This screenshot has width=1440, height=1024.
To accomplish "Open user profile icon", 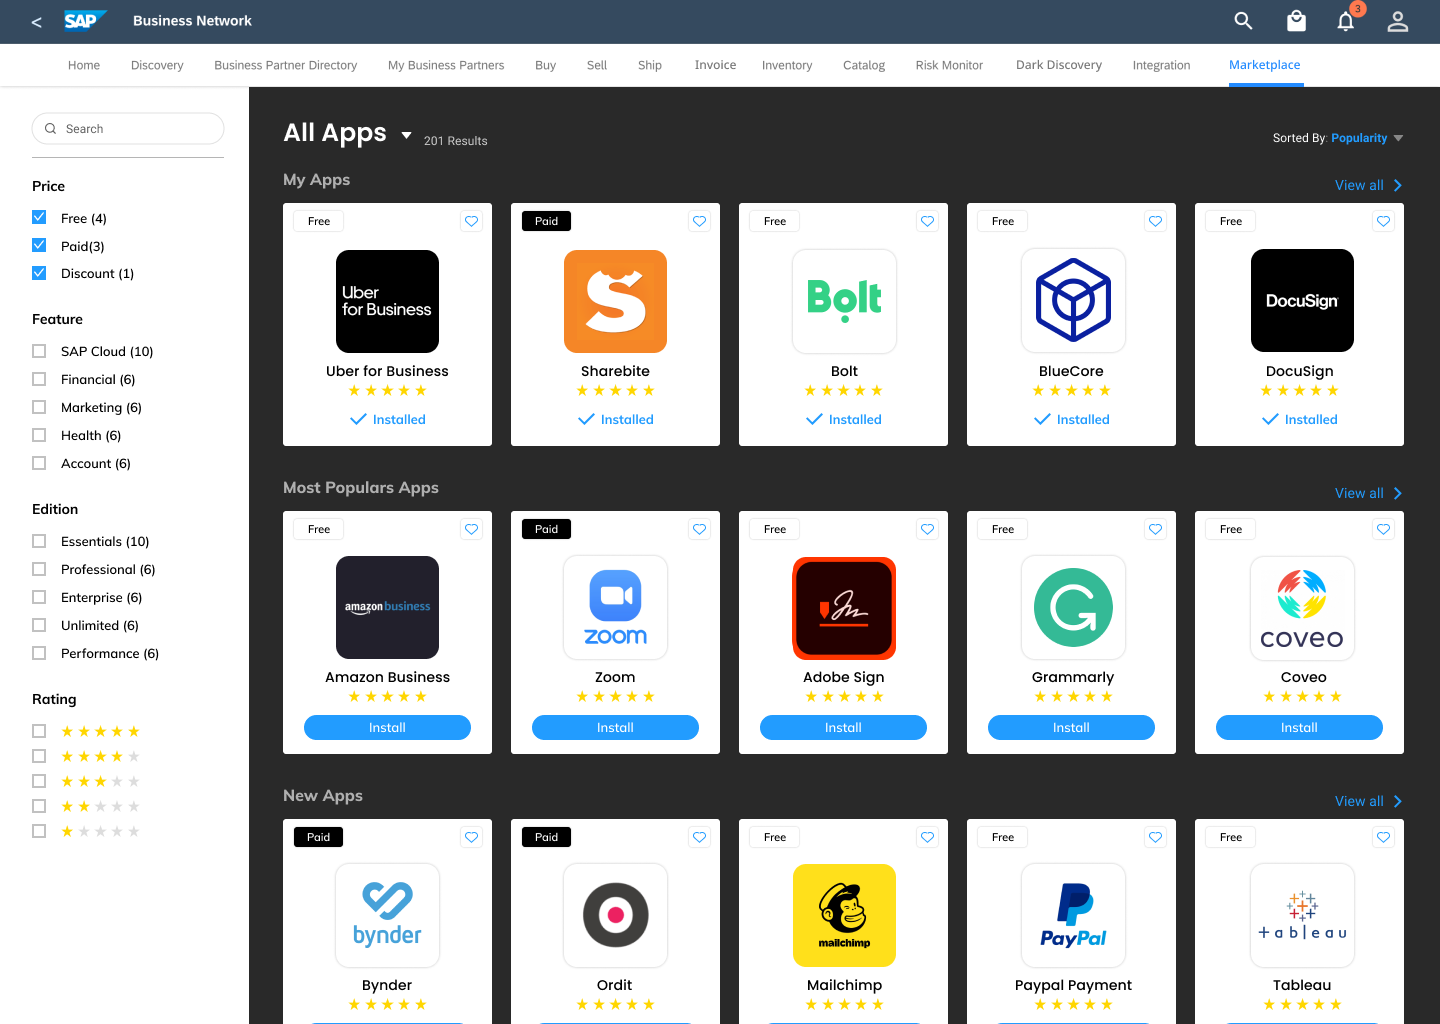I will coord(1398,21).
